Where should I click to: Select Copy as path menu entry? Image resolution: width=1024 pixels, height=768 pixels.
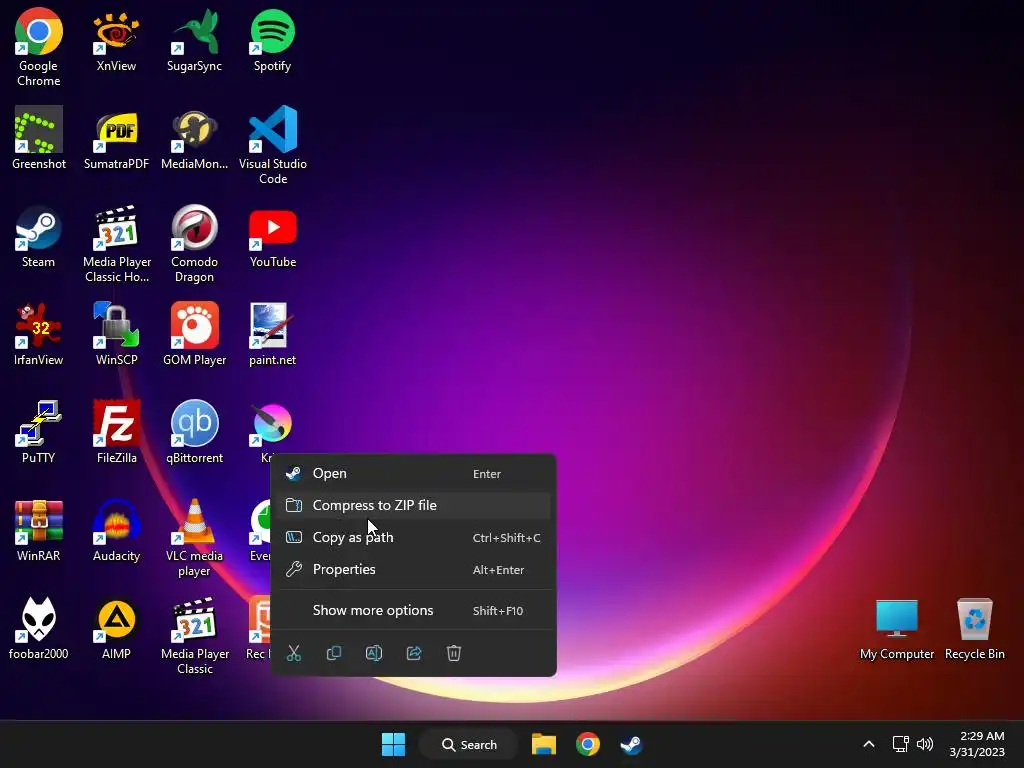pos(413,537)
